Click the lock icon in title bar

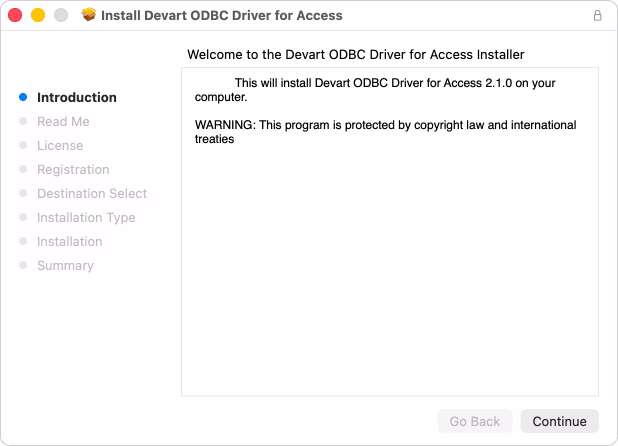pyautogui.click(x=598, y=15)
